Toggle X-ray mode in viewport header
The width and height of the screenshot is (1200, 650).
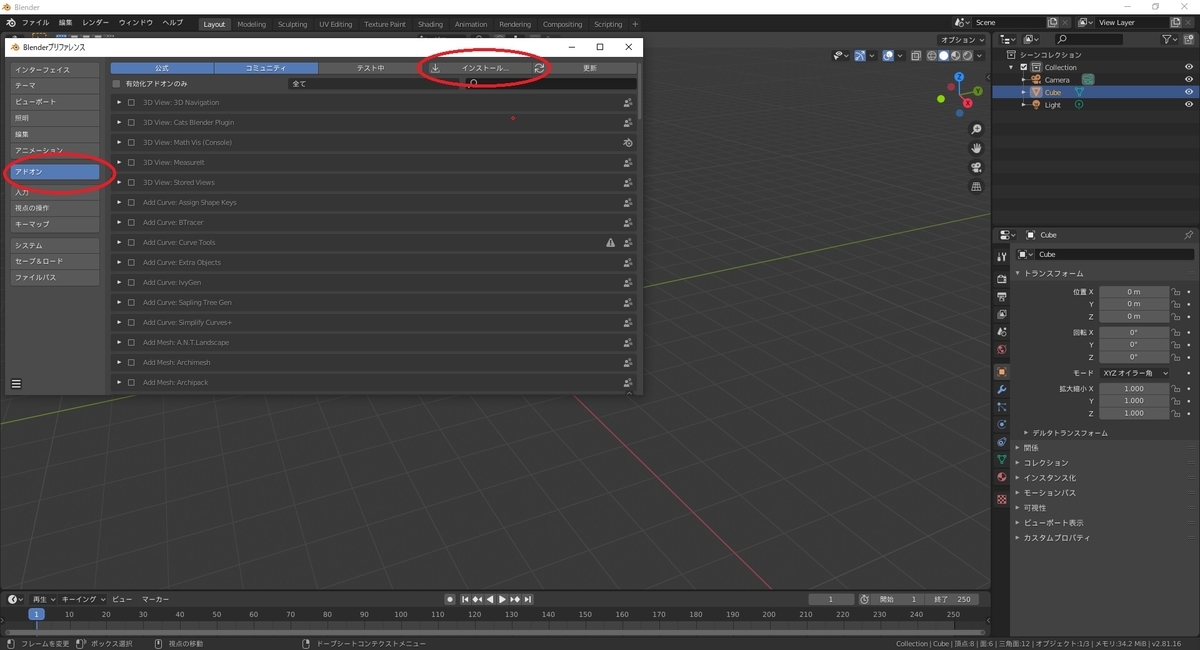[917, 56]
